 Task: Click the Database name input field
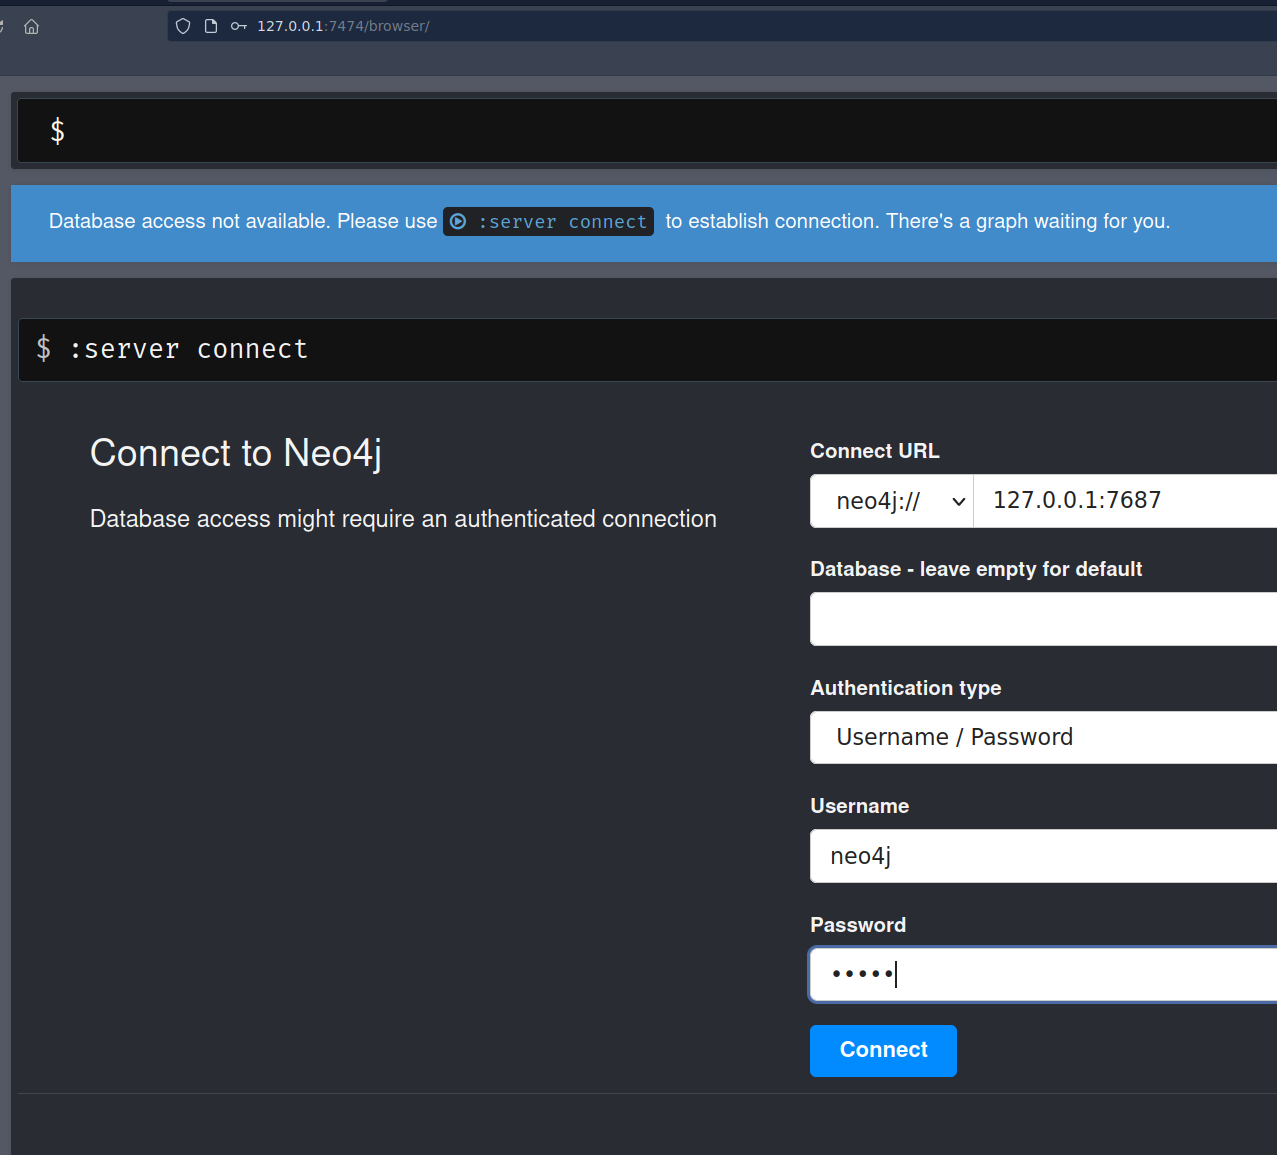pos(1043,619)
